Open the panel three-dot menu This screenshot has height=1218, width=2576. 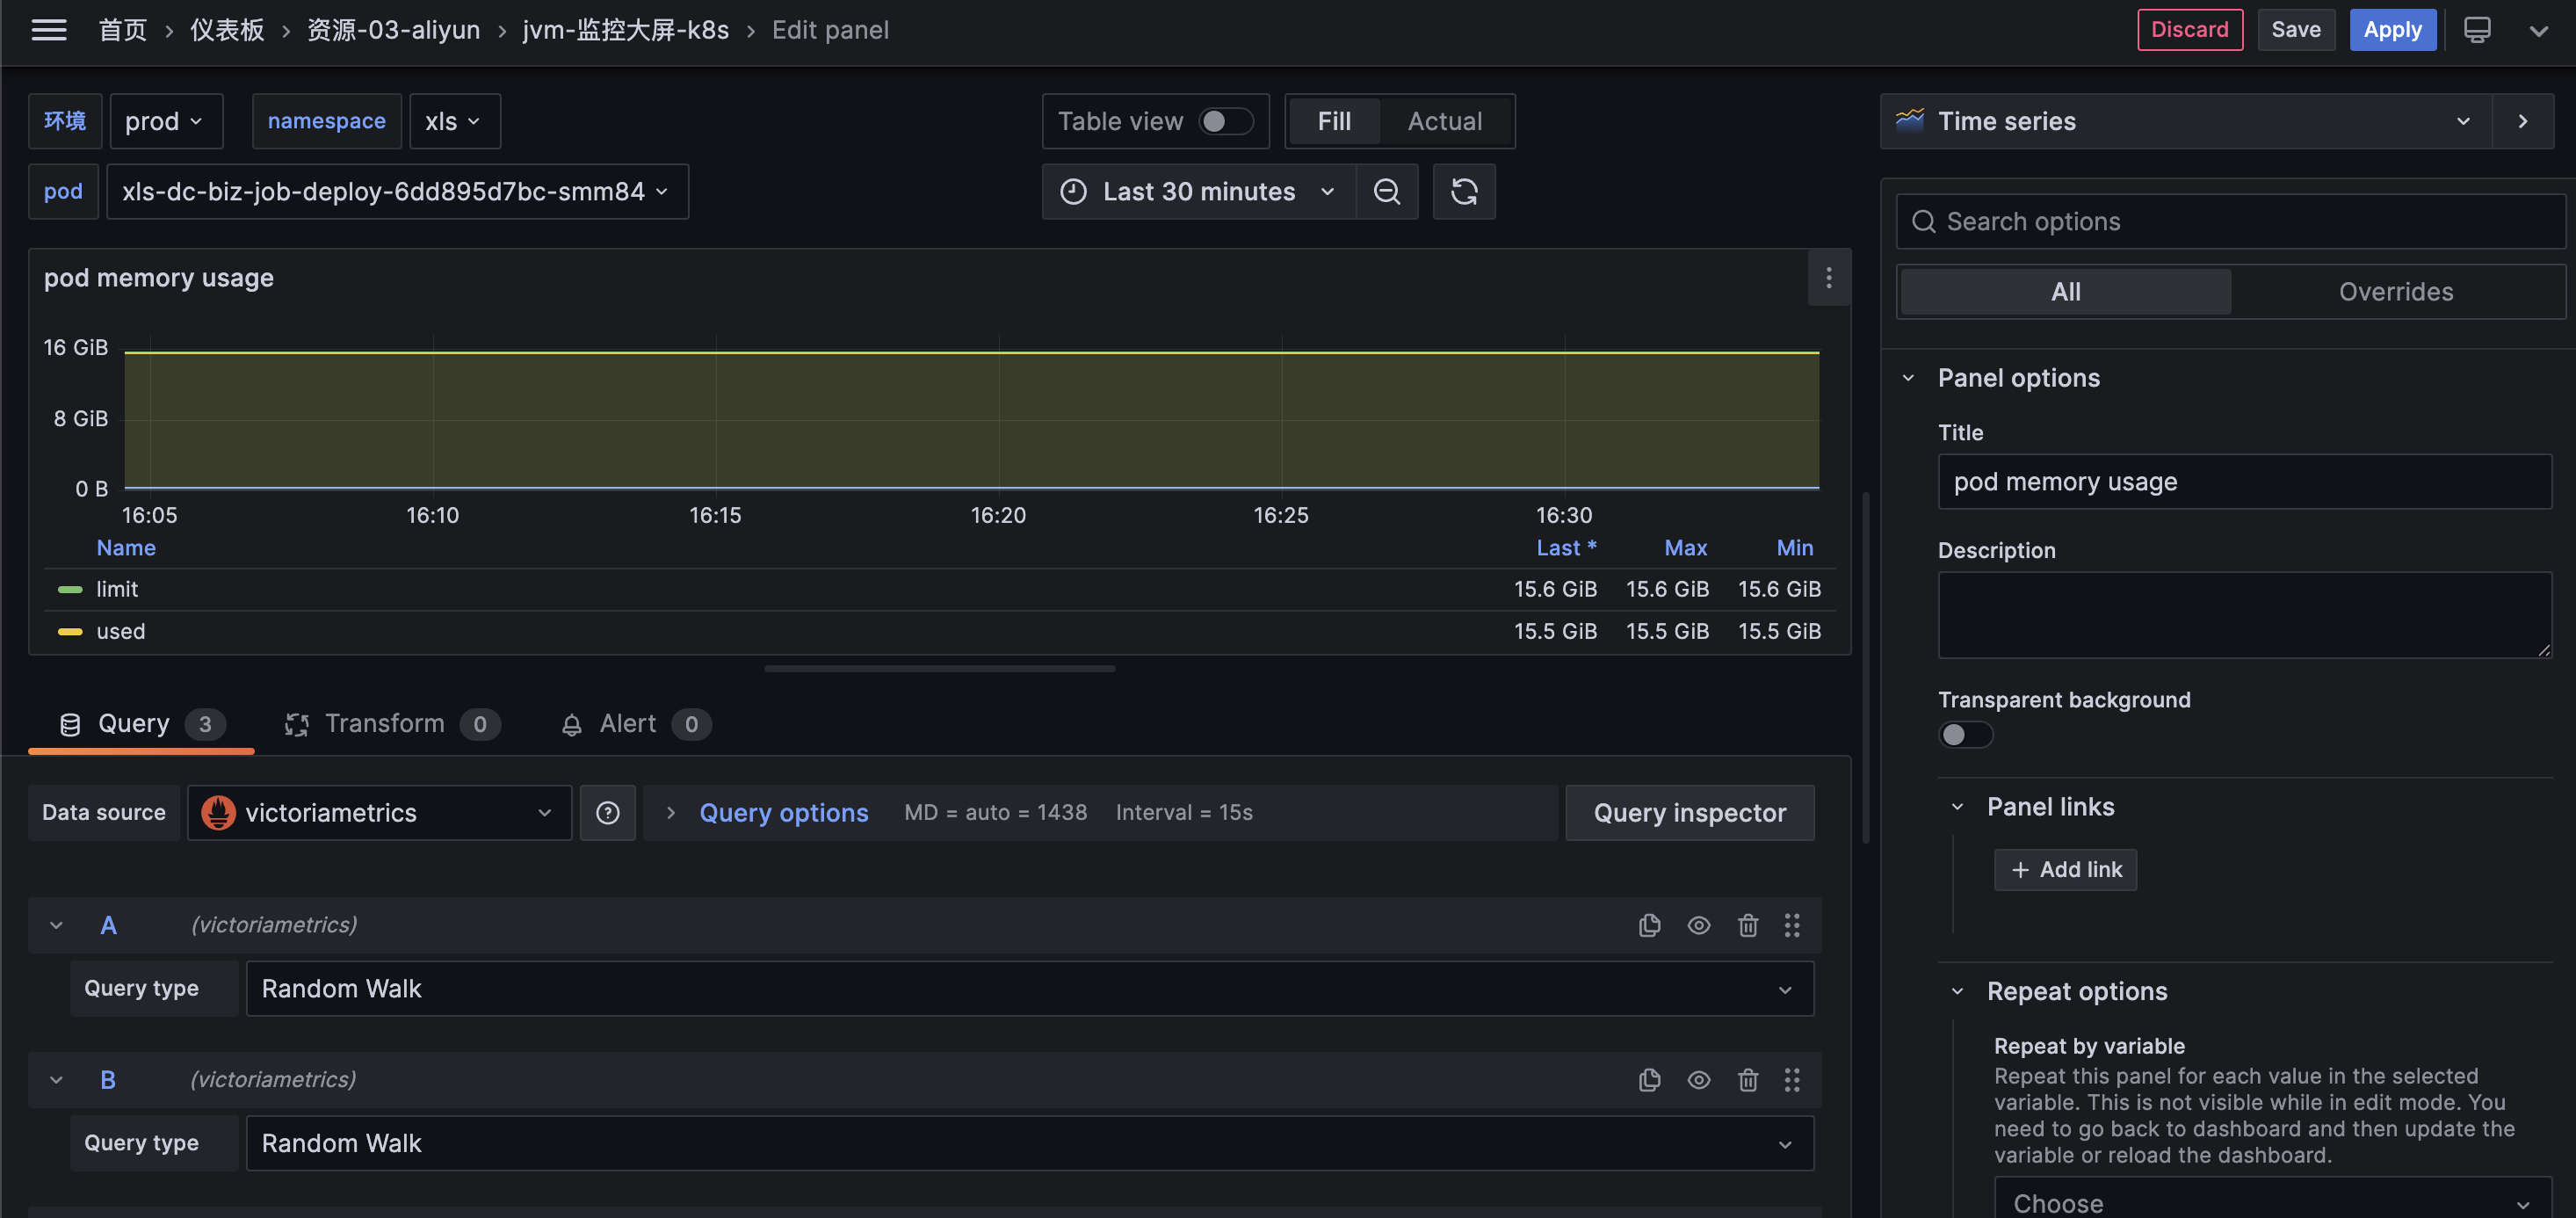tap(1828, 278)
